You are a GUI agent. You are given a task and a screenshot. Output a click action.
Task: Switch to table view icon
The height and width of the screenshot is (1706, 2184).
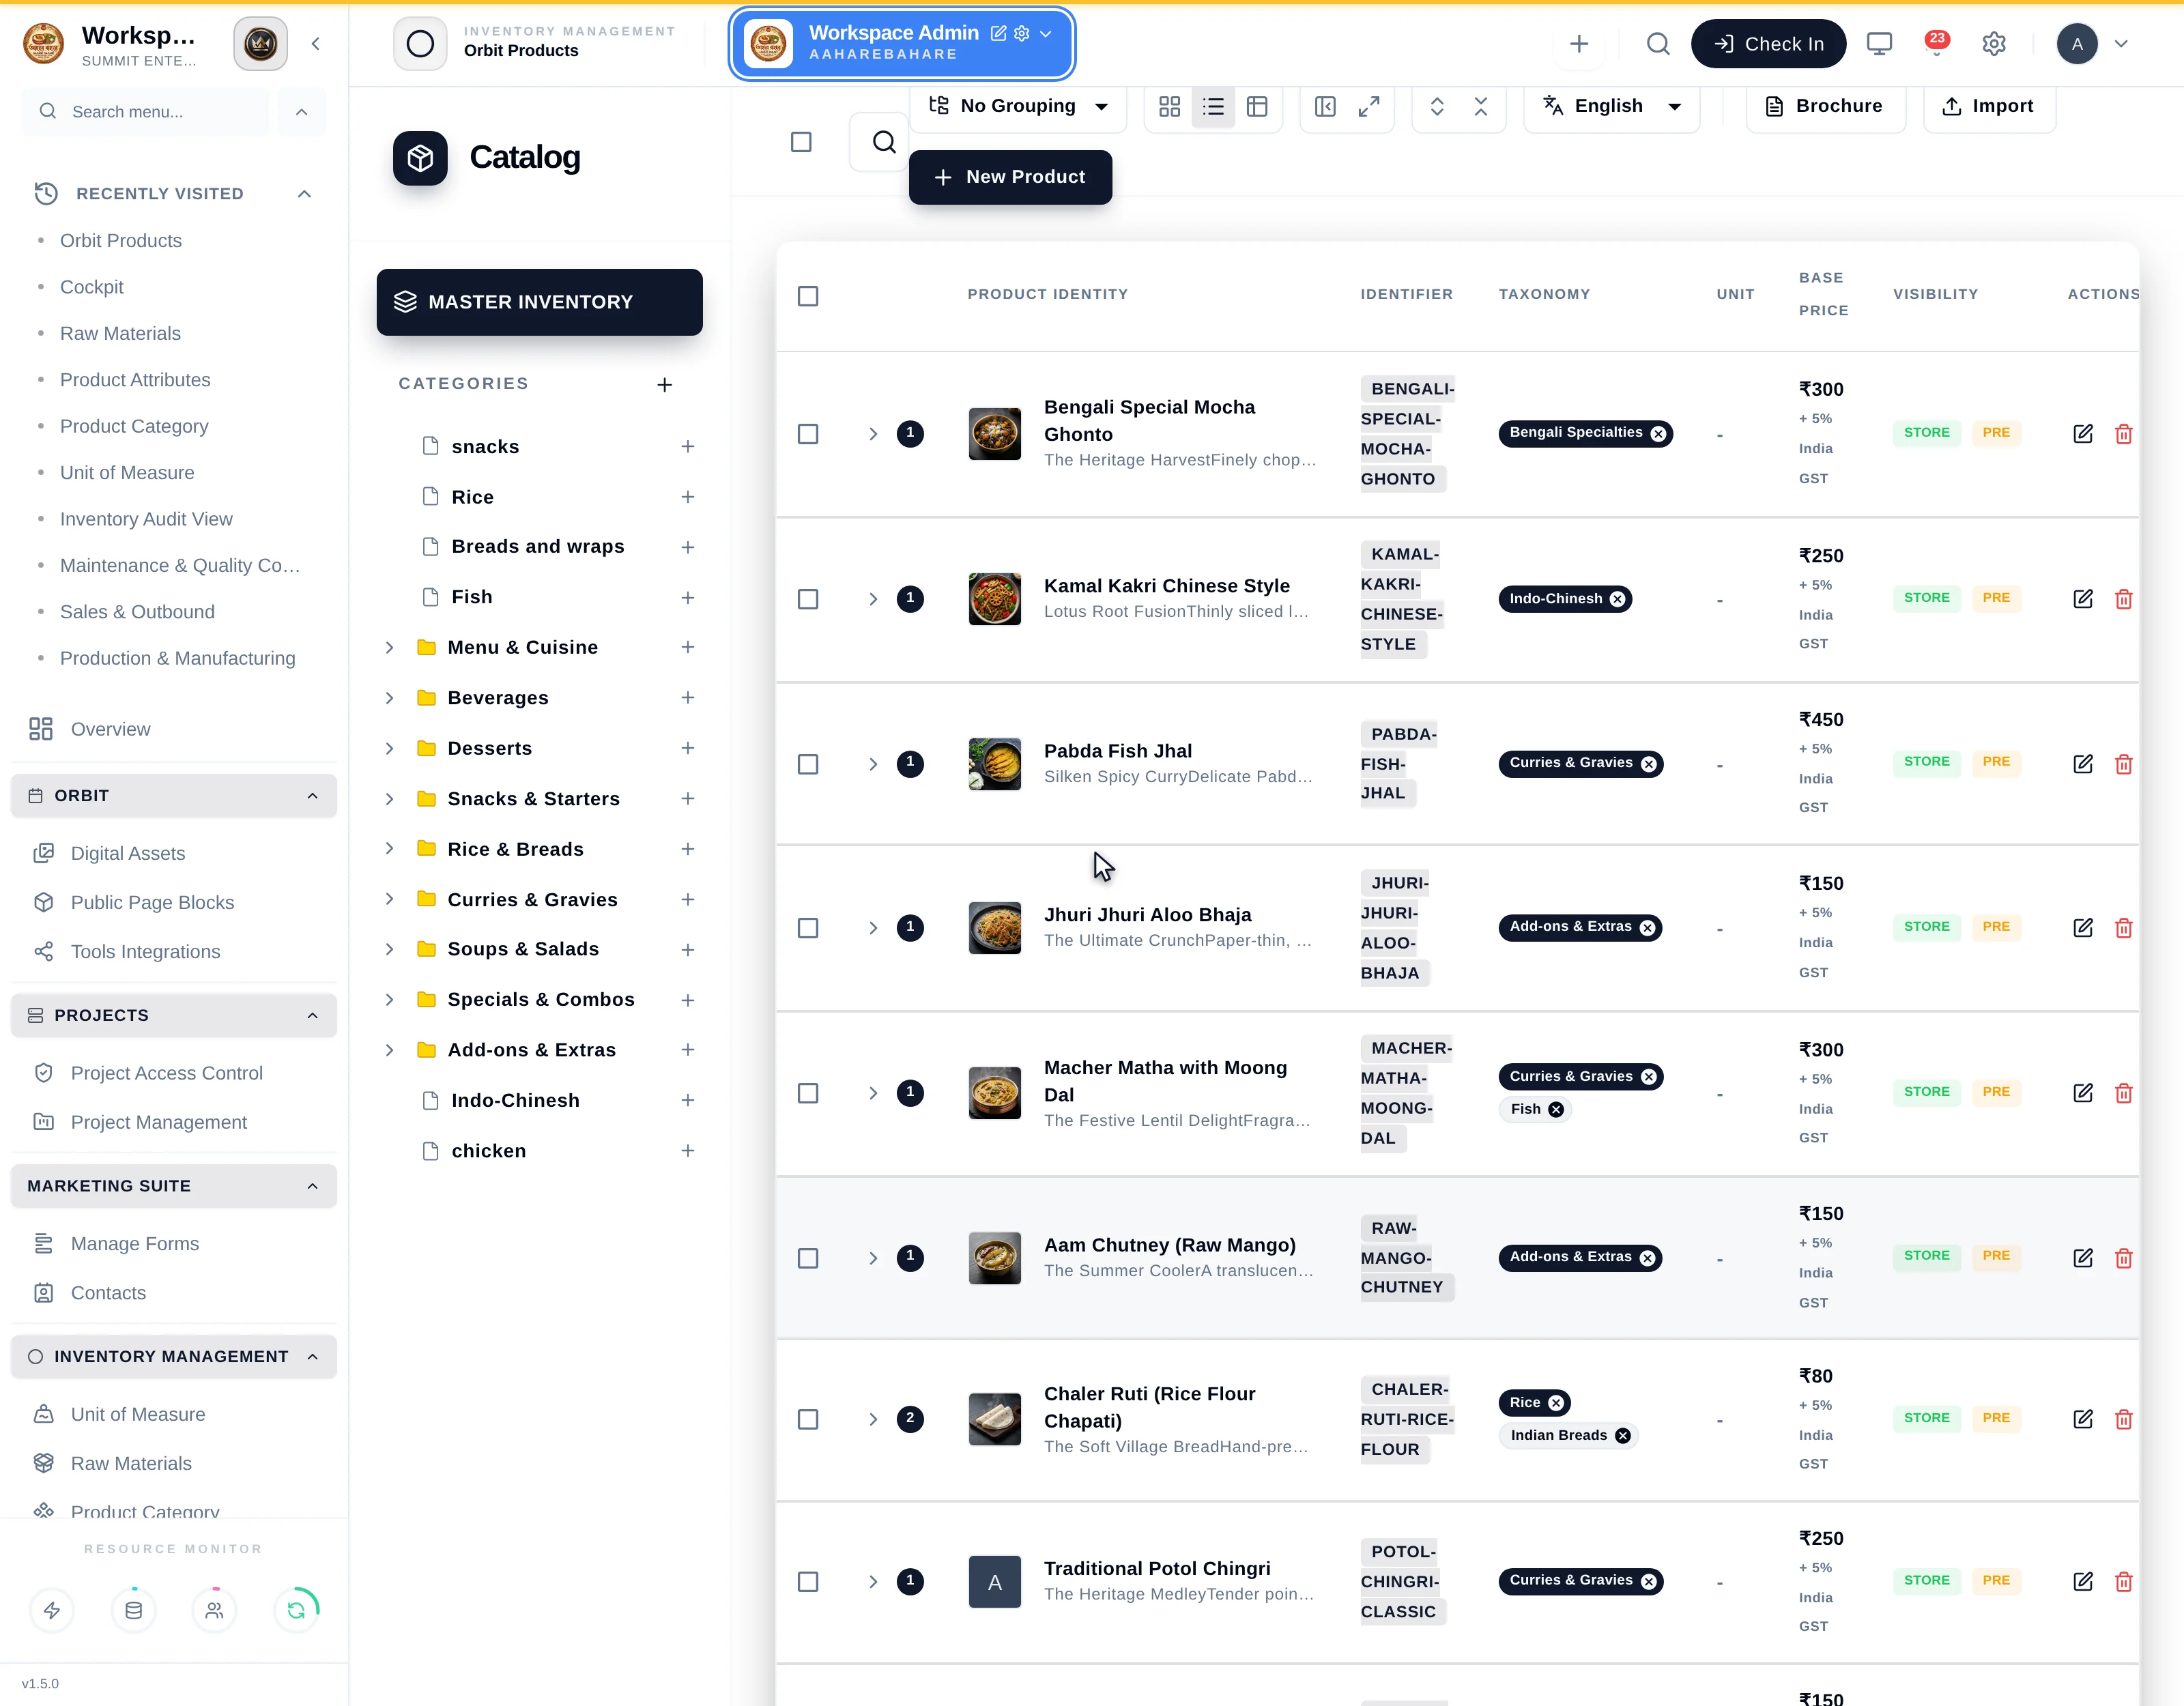click(1257, 106)
